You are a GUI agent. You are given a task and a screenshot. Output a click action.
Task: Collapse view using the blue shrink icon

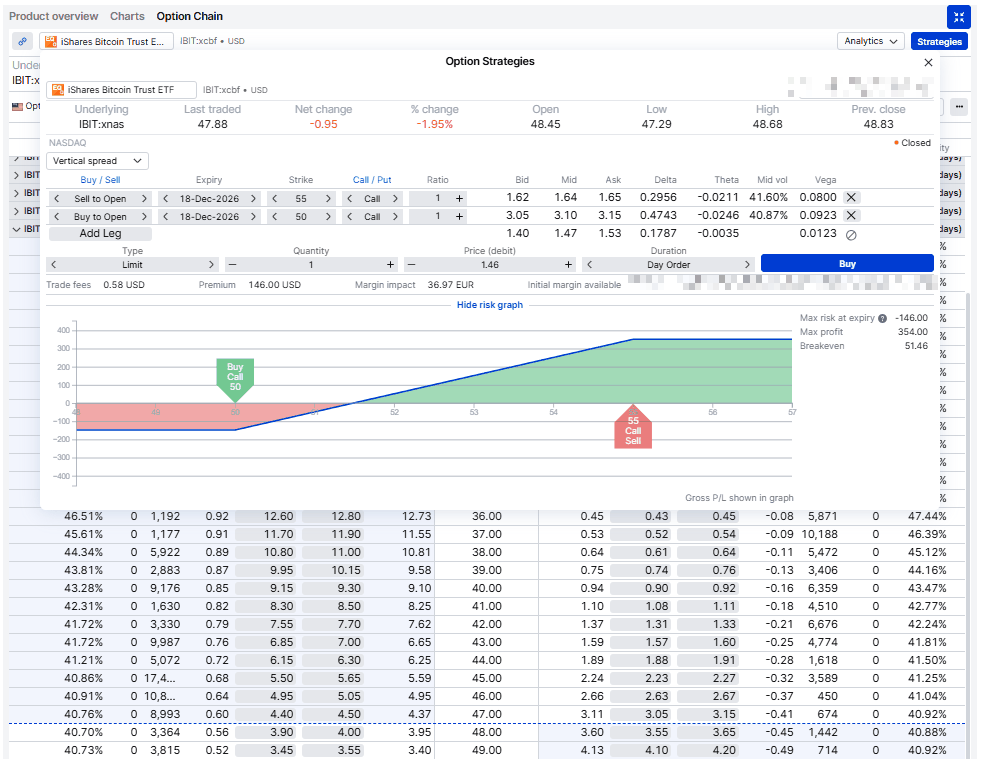958,18
